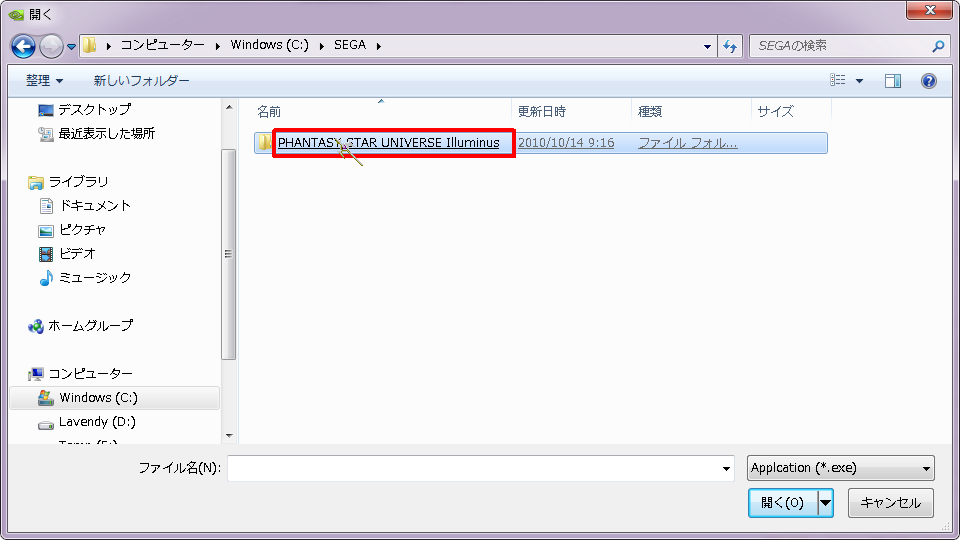Select PHANTASY STAR UNIVERSE Illuminus folder
960x540 pixels.
(389, 143)
